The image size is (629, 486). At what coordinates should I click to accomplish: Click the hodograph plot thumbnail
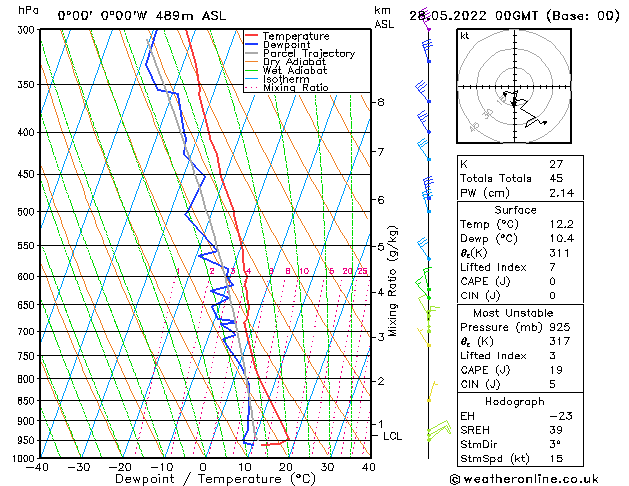pos(514,86)
